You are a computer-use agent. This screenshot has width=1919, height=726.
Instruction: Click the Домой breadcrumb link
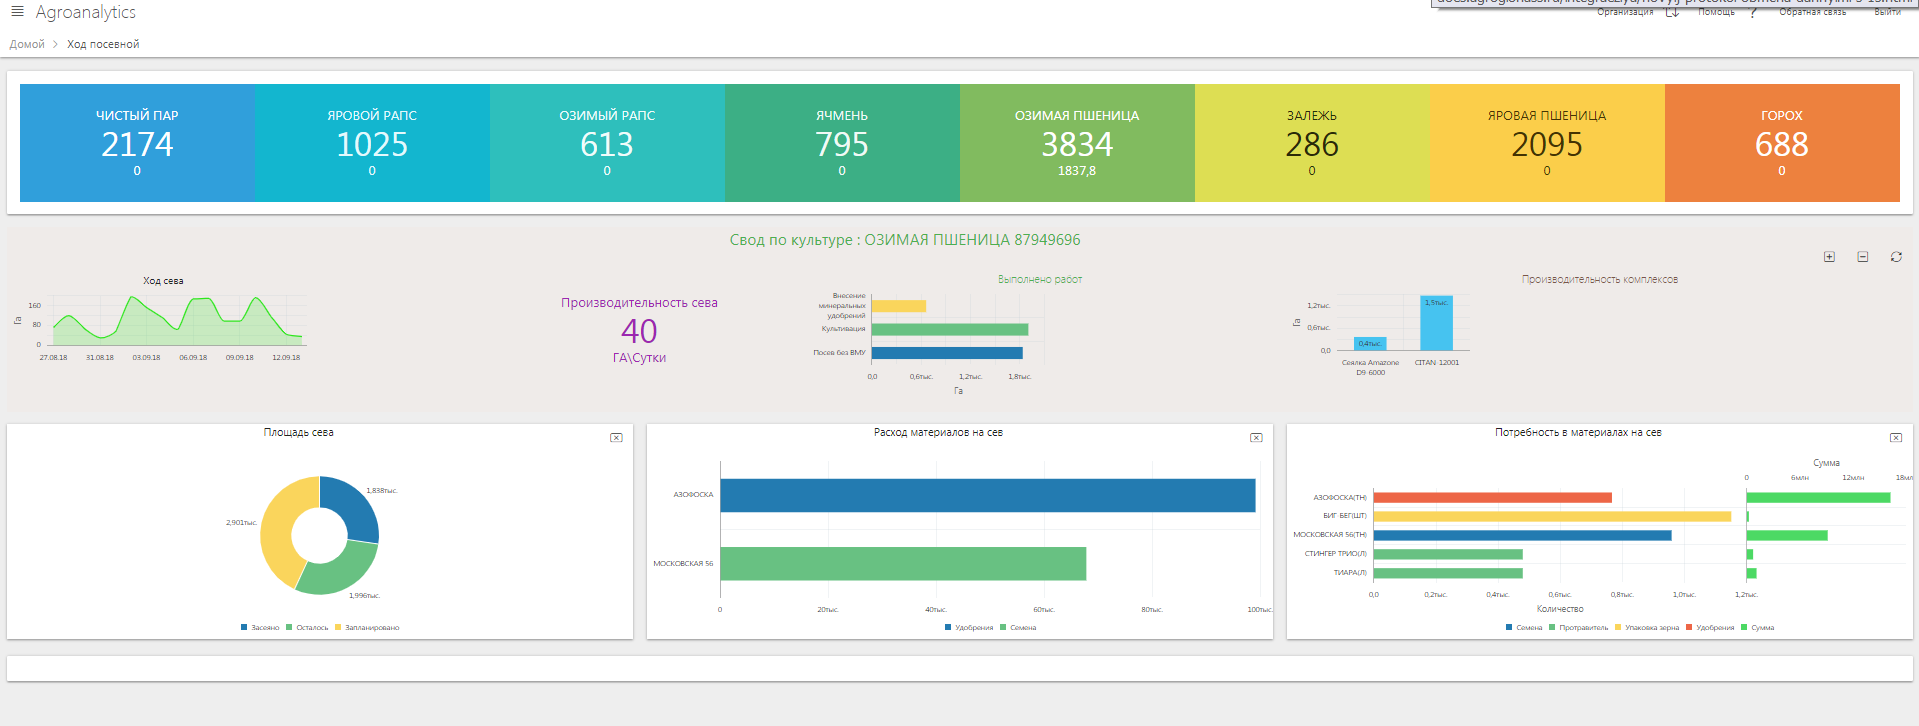(27, 44)
